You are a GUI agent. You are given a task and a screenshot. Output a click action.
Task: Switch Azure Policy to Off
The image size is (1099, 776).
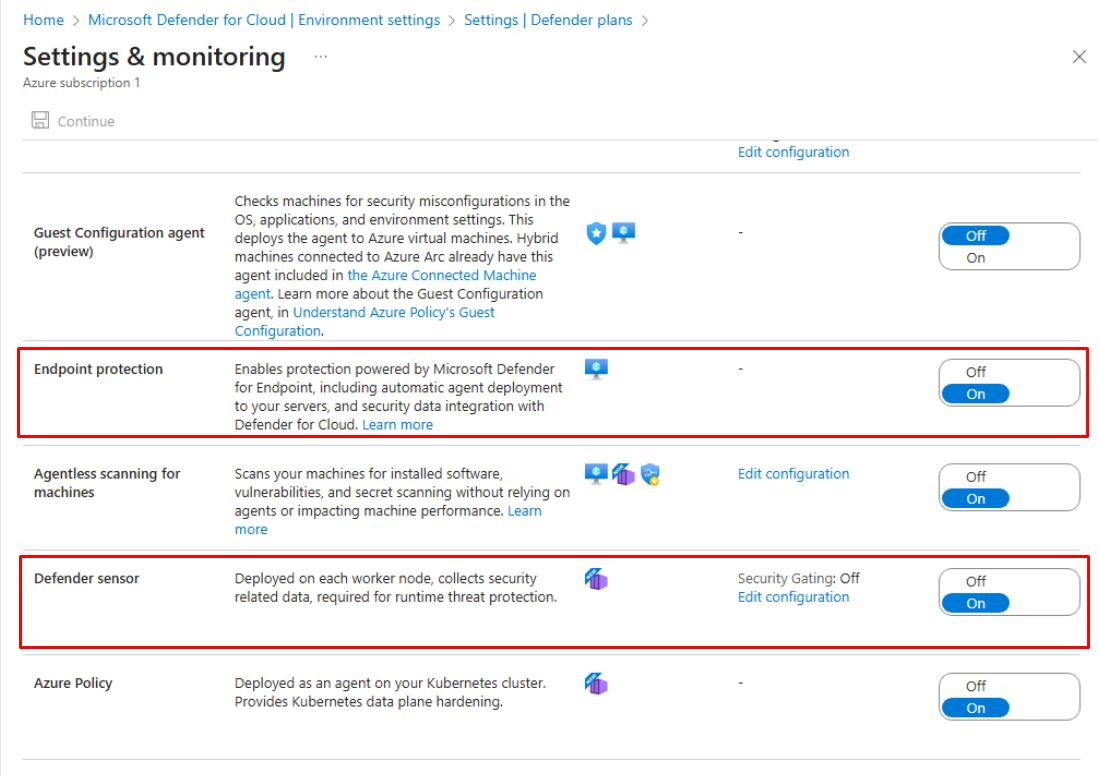(975, 686)
